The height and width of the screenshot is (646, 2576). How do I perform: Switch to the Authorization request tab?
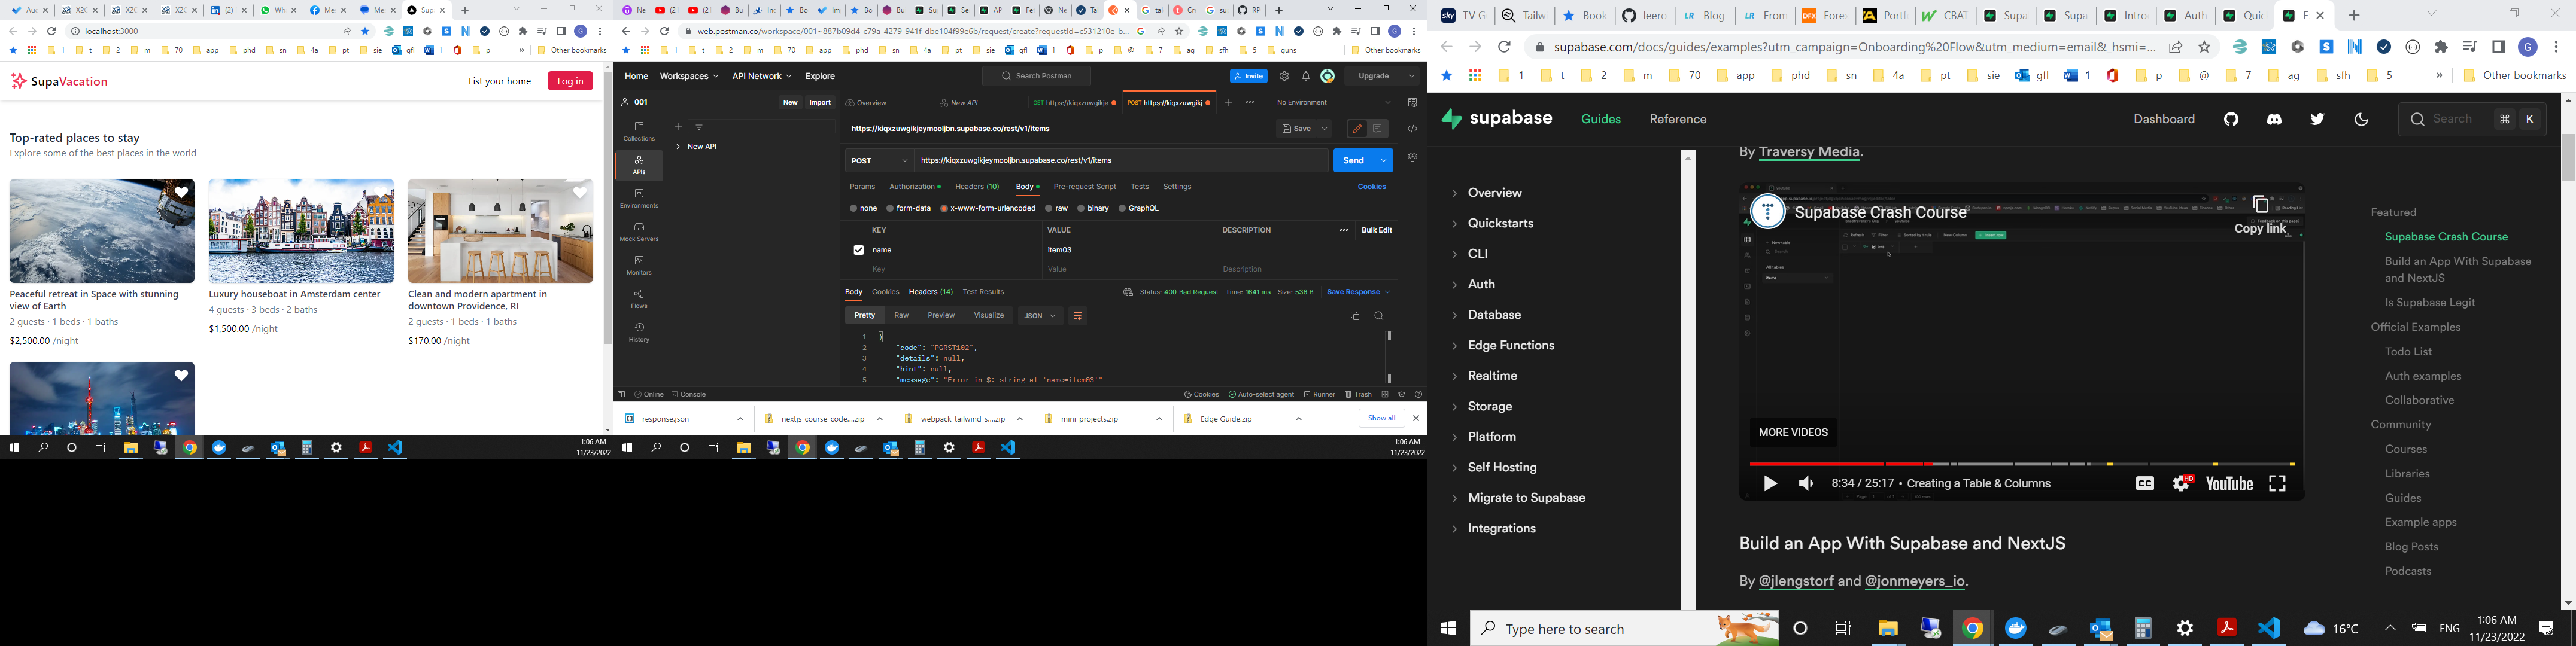pyautogui.click(x=914, y=187)
